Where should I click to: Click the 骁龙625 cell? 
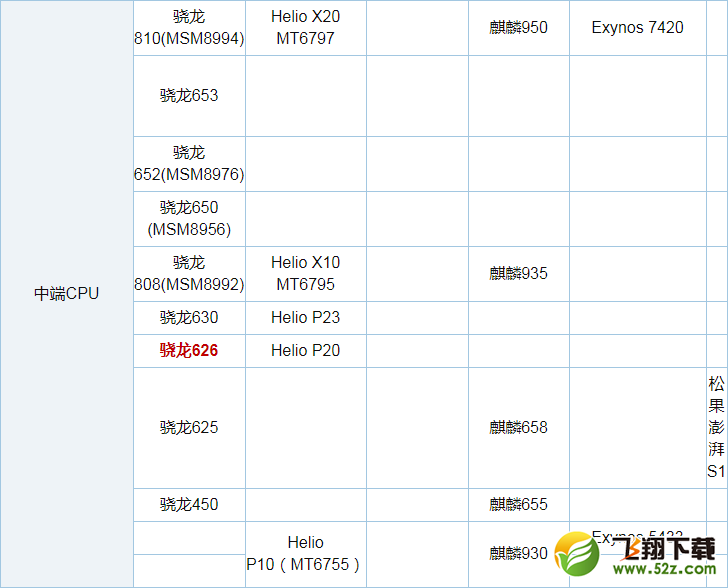click(189, 428)
